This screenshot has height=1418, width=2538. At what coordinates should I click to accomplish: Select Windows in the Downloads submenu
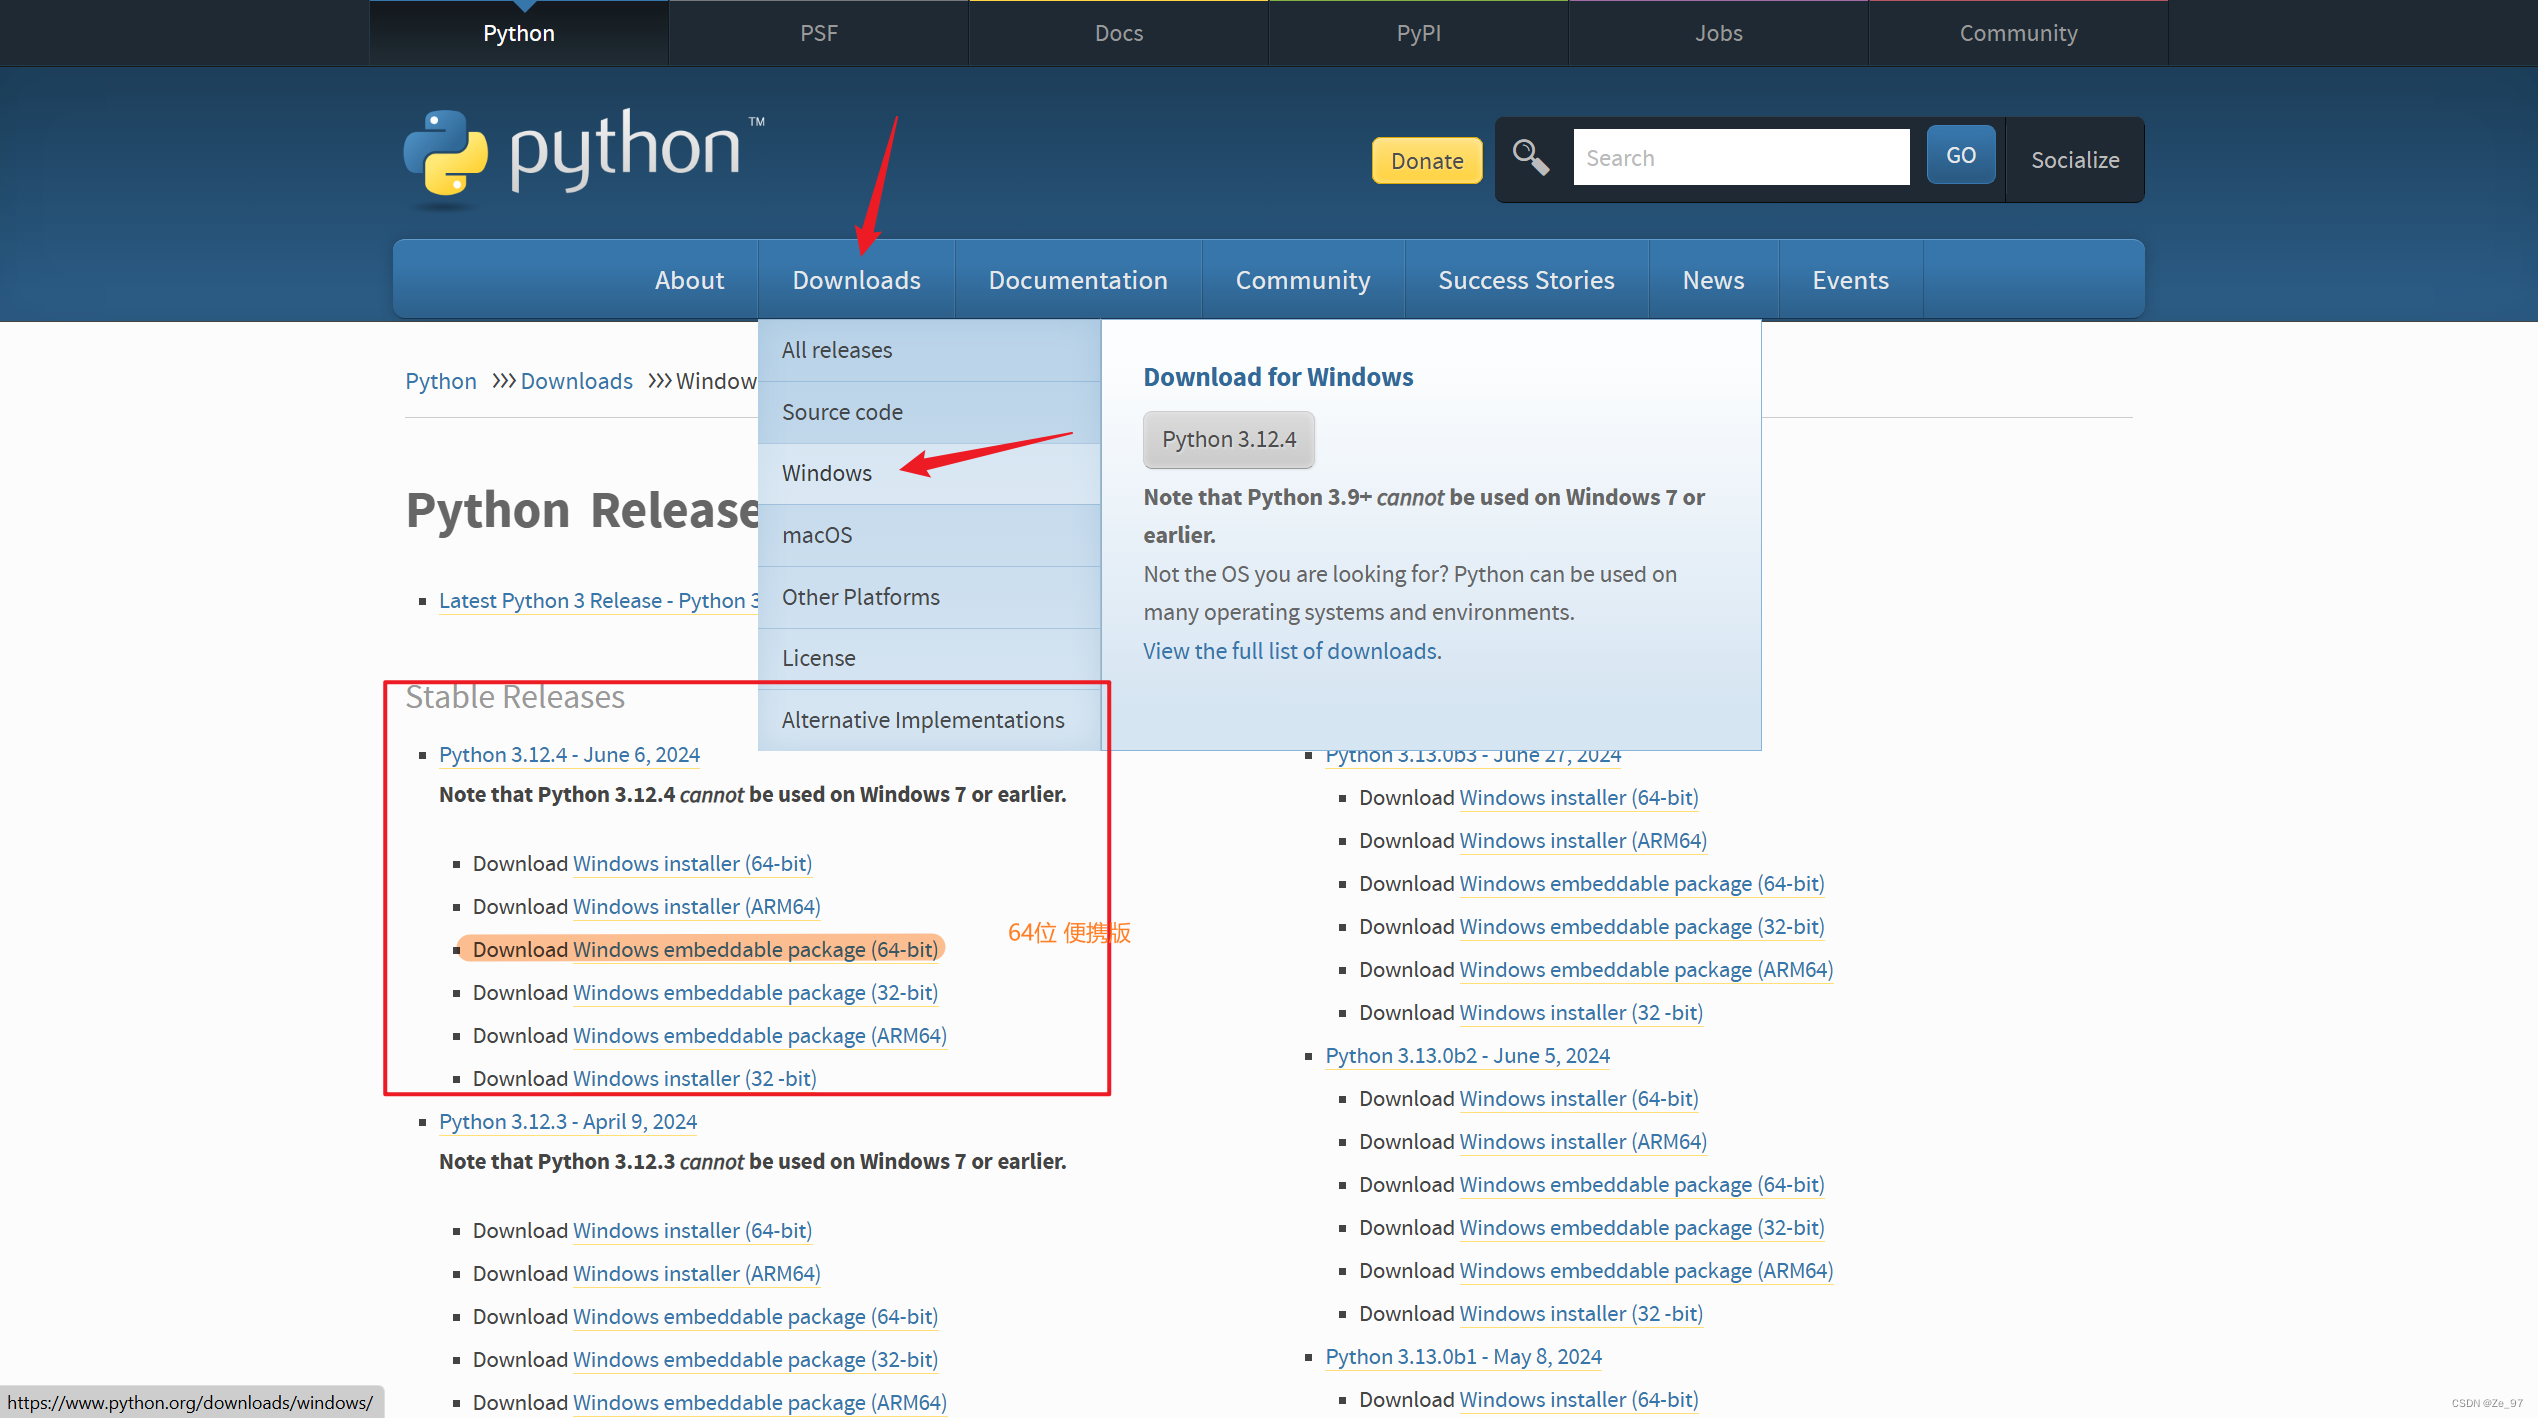coord(827,473)
